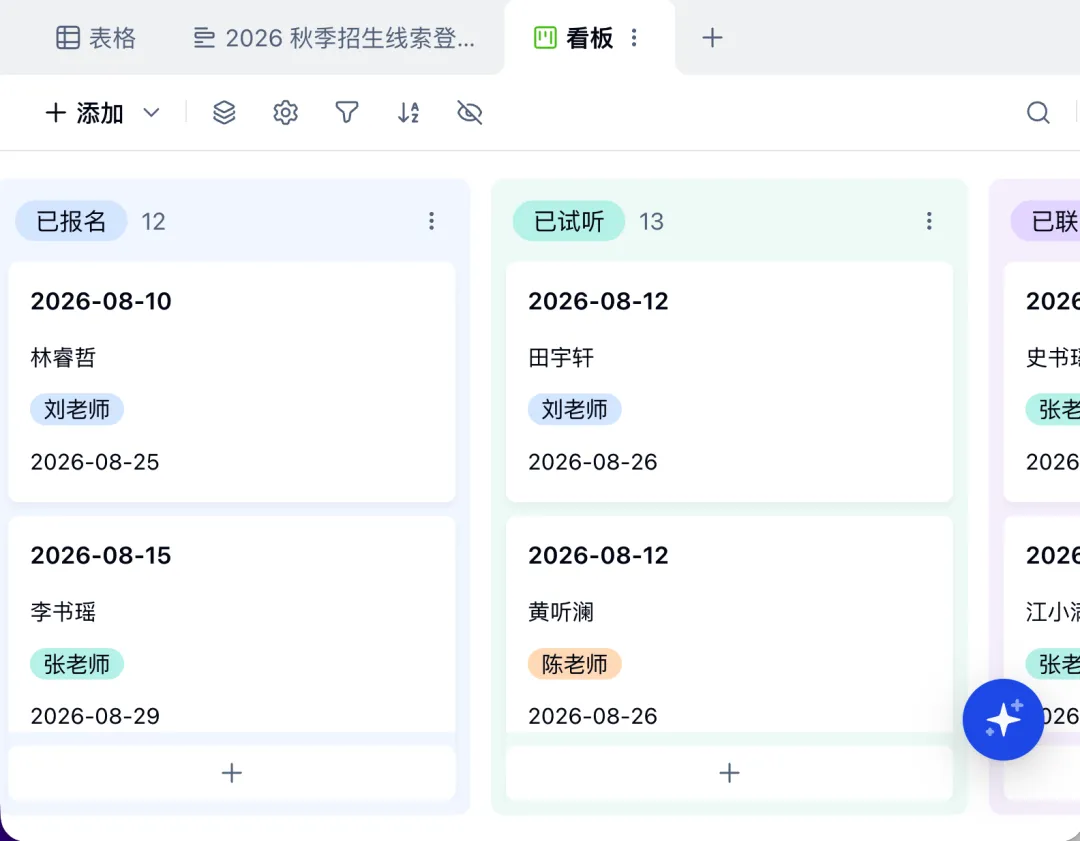This screenshot has height=841, width=1080.
Task: Click 张老师 tag on 李书瑶 card
Action: coord(76,665)
